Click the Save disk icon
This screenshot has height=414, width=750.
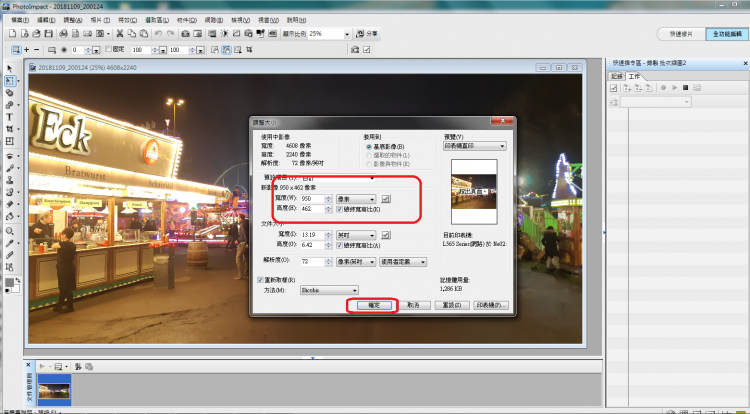tap(48, 33)
